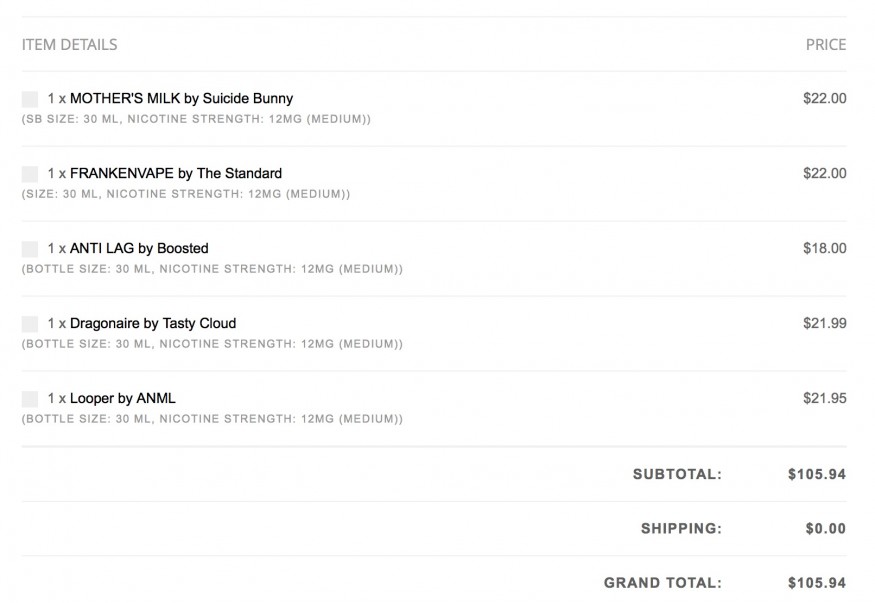Click the PRICE column header
Screen dimensions: 875x603
tap(826, 44)
